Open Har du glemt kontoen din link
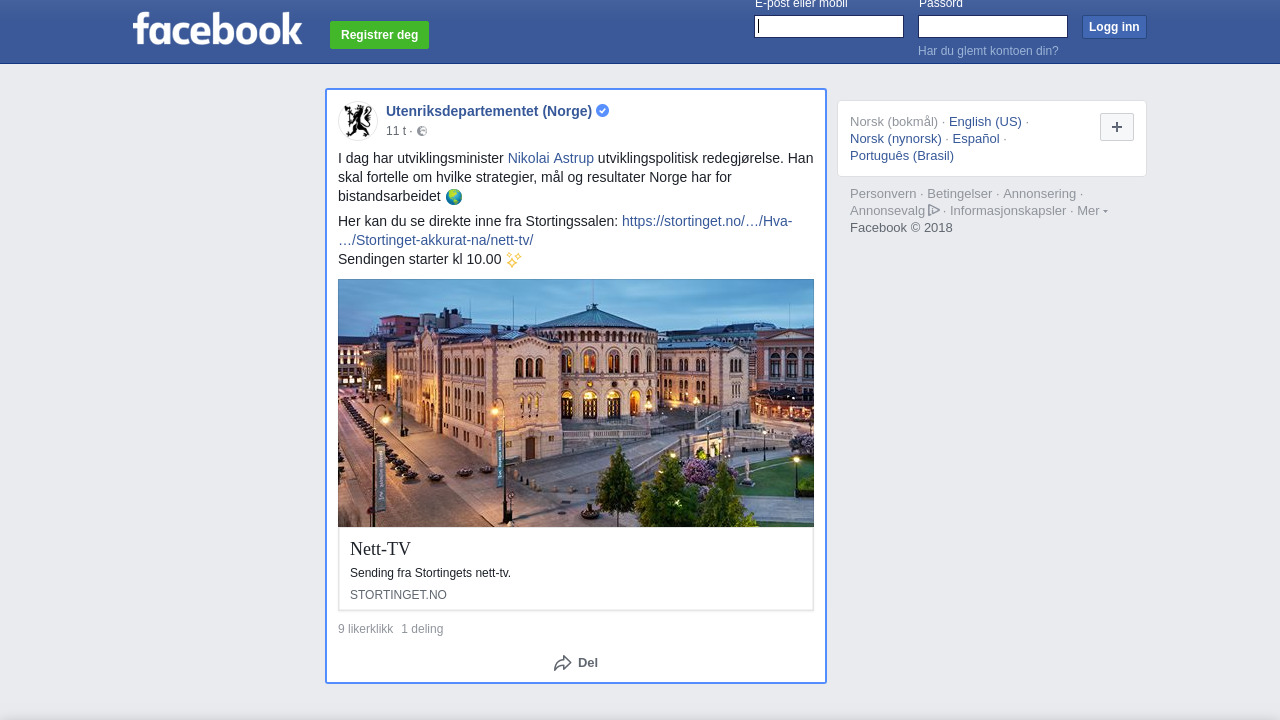The width and height of the screenshot is (1280, 720). [x=988, y=51]
